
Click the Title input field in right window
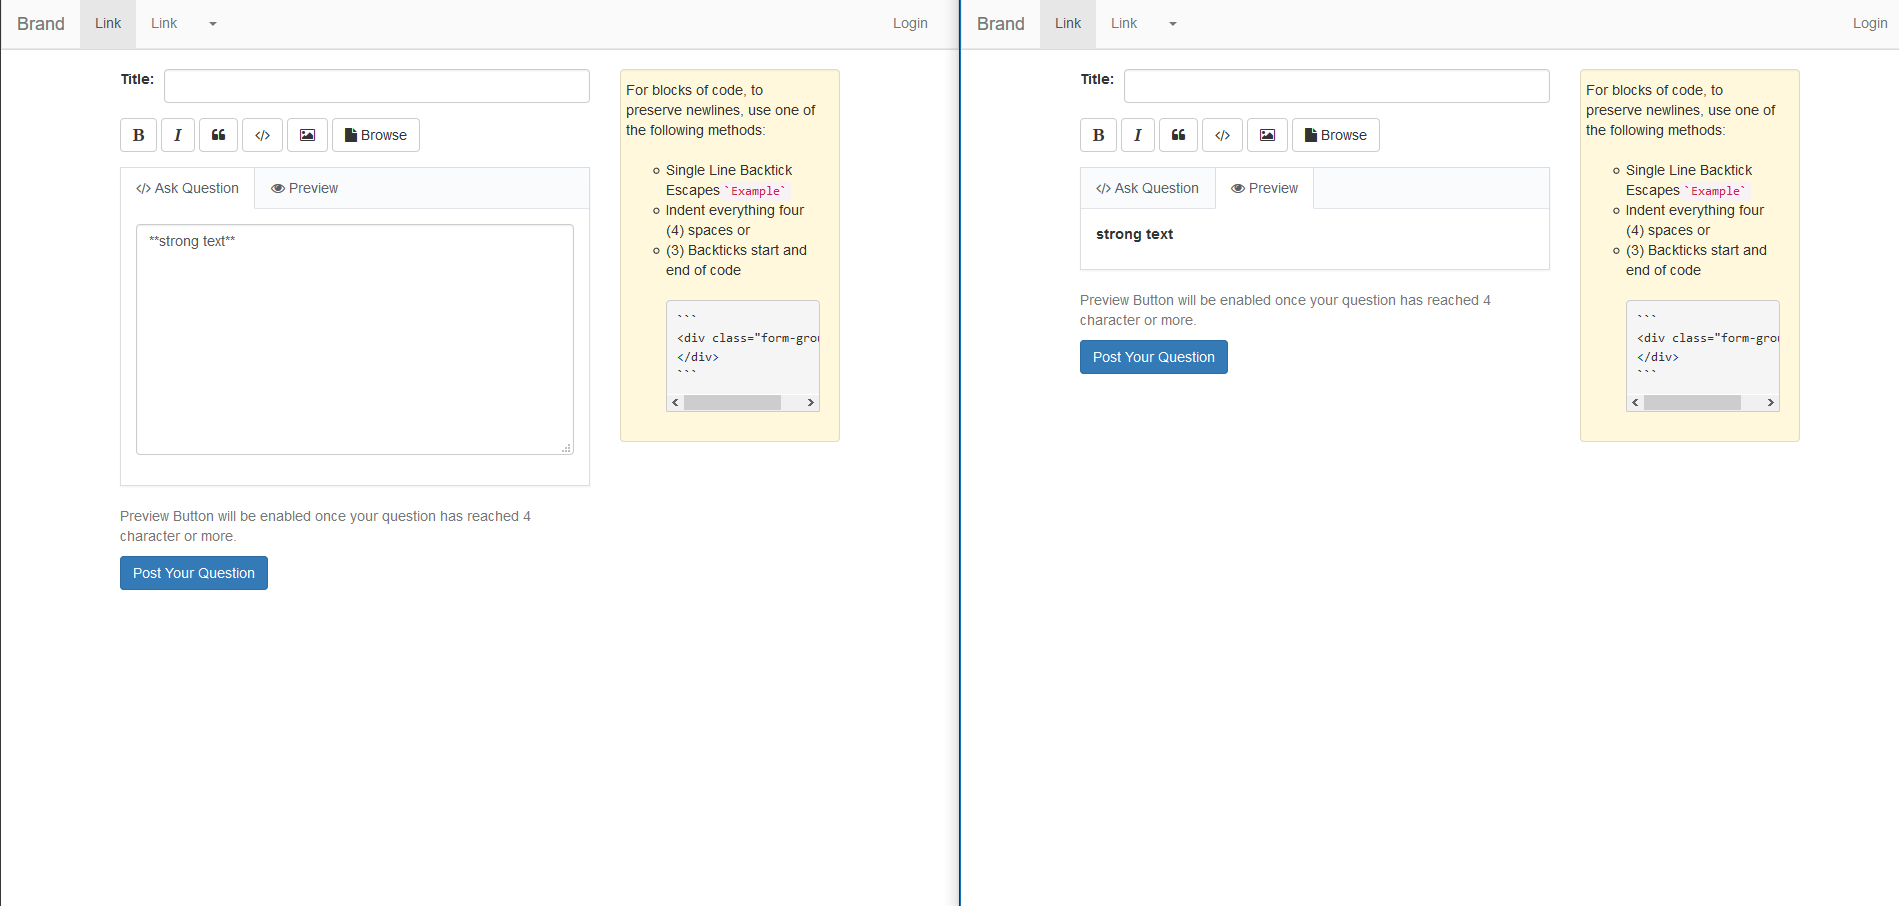click(x=1337, y=86)
